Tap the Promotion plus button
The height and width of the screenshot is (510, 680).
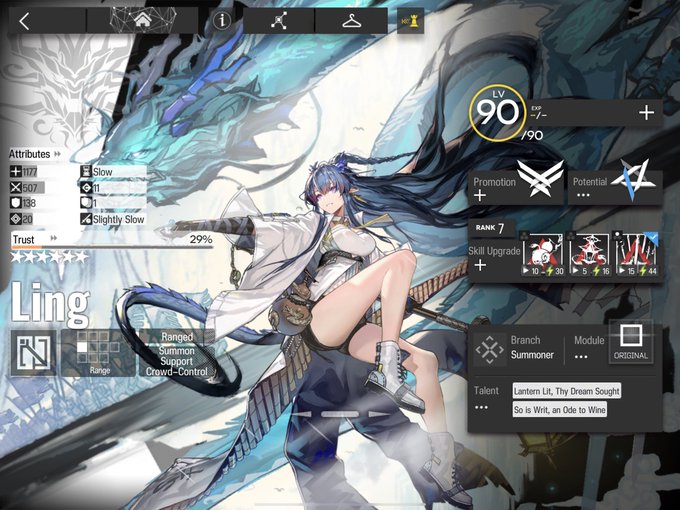(x=480, y=196)
